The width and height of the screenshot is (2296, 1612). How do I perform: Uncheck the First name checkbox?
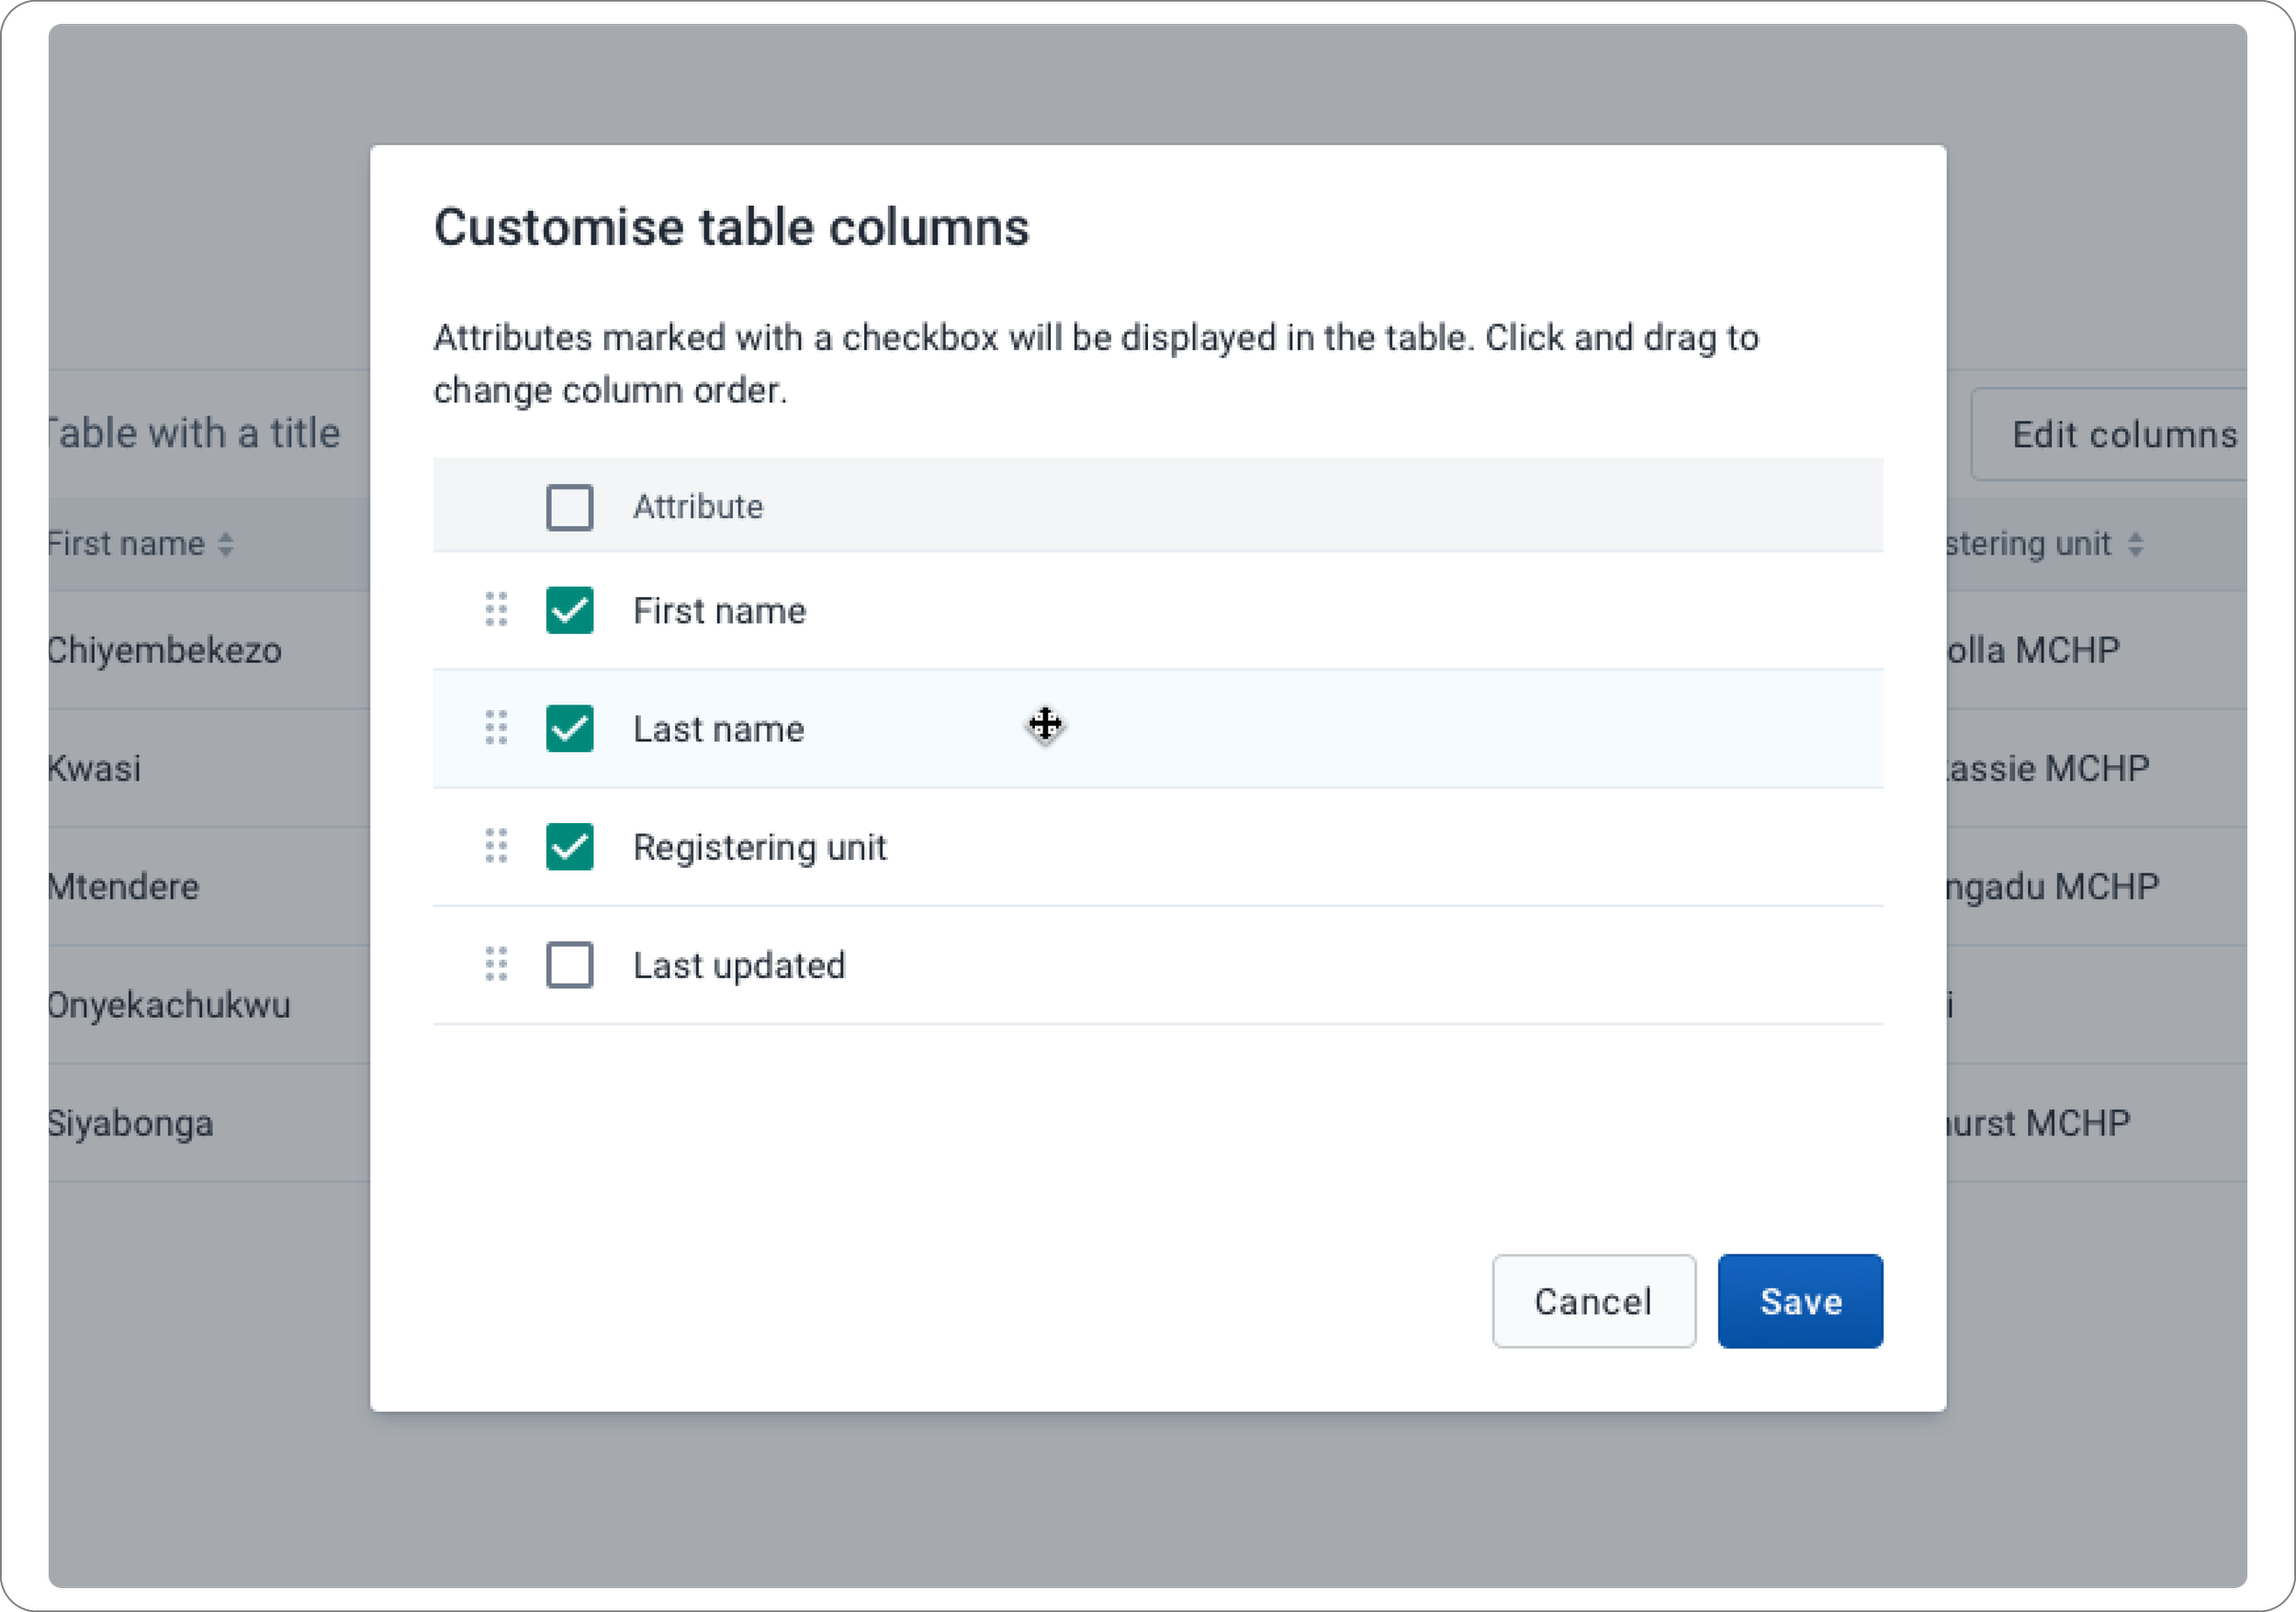(569, 610)
